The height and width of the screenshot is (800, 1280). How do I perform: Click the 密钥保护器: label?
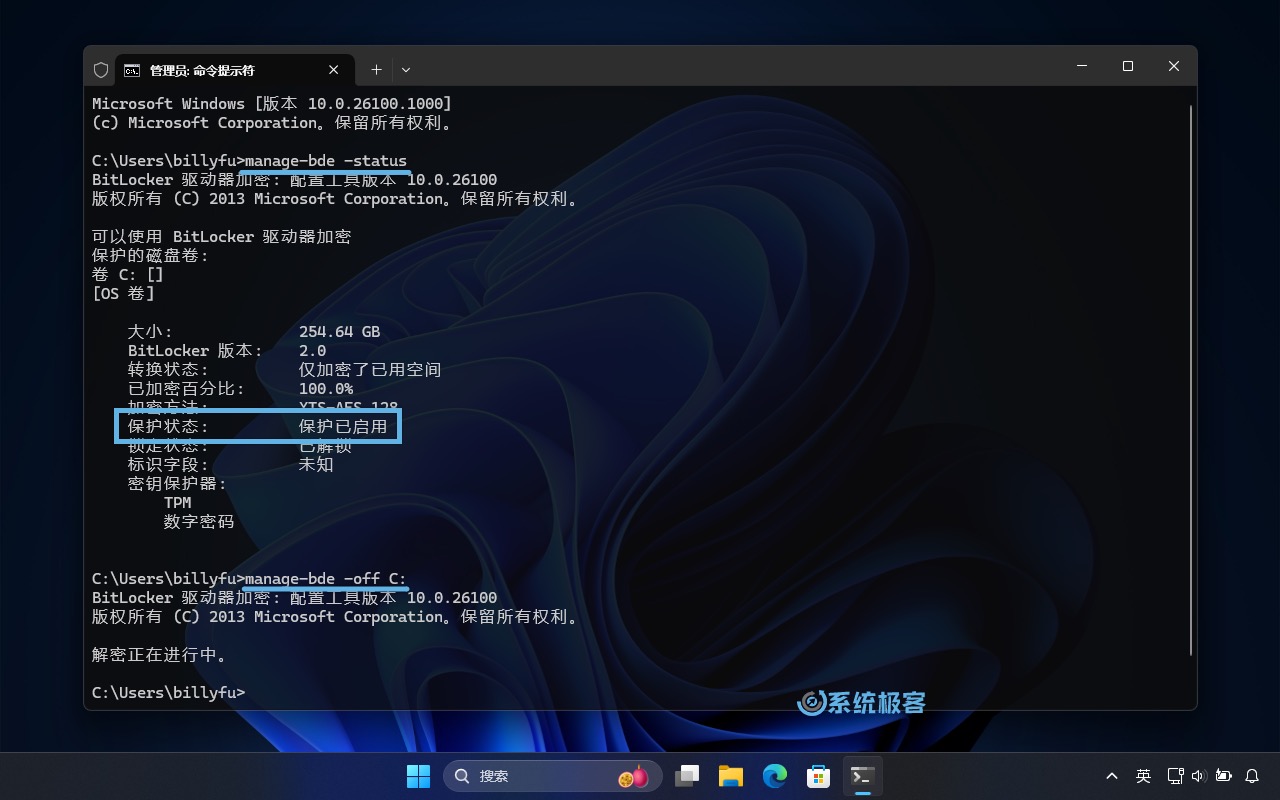point(178,484)
